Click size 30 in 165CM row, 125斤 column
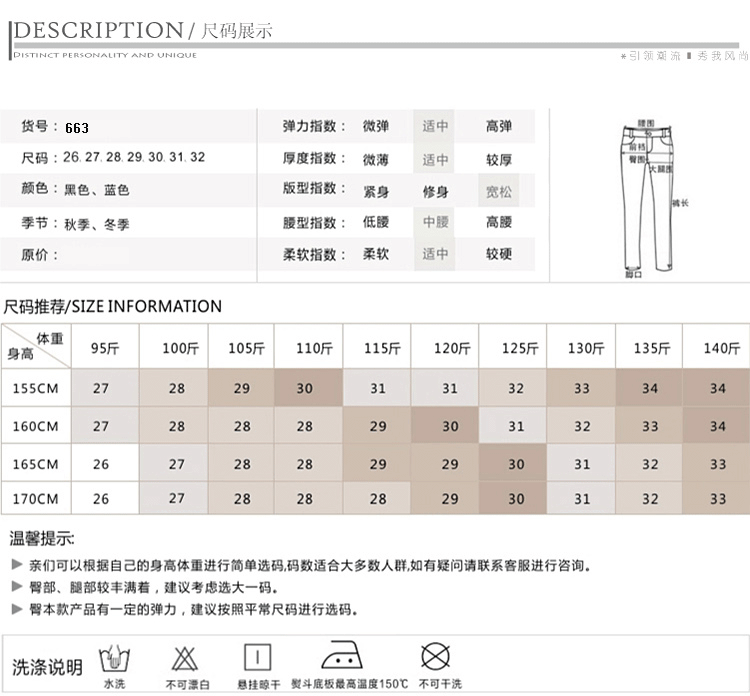 [x=513, y=464]
